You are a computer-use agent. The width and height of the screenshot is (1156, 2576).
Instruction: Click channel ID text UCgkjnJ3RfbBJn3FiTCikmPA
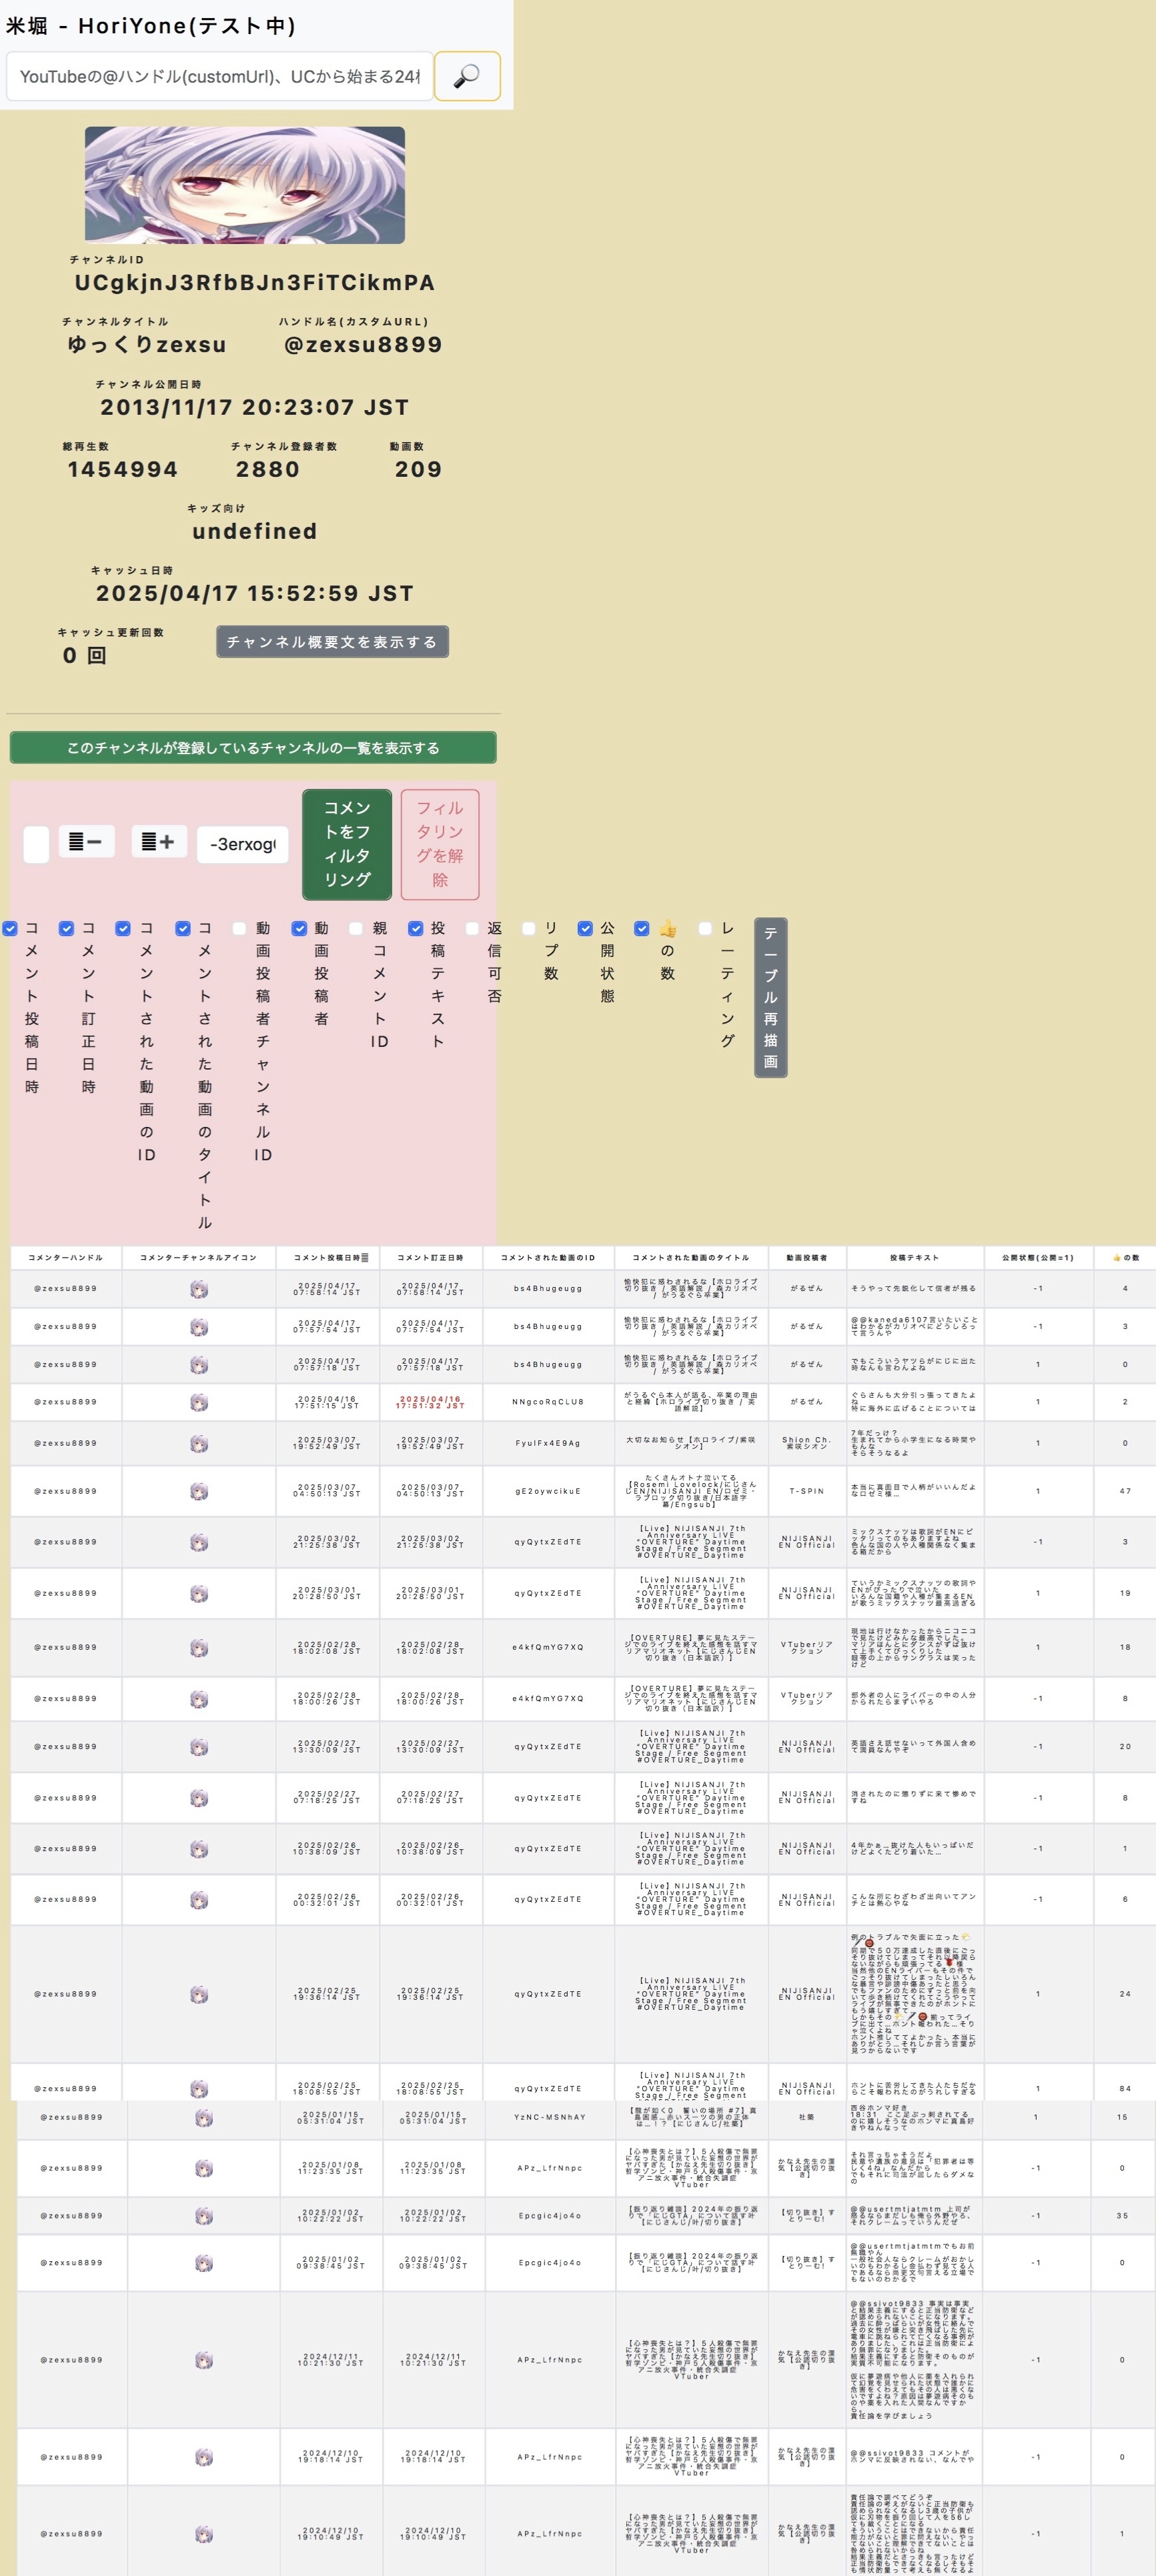click(255, 283)
